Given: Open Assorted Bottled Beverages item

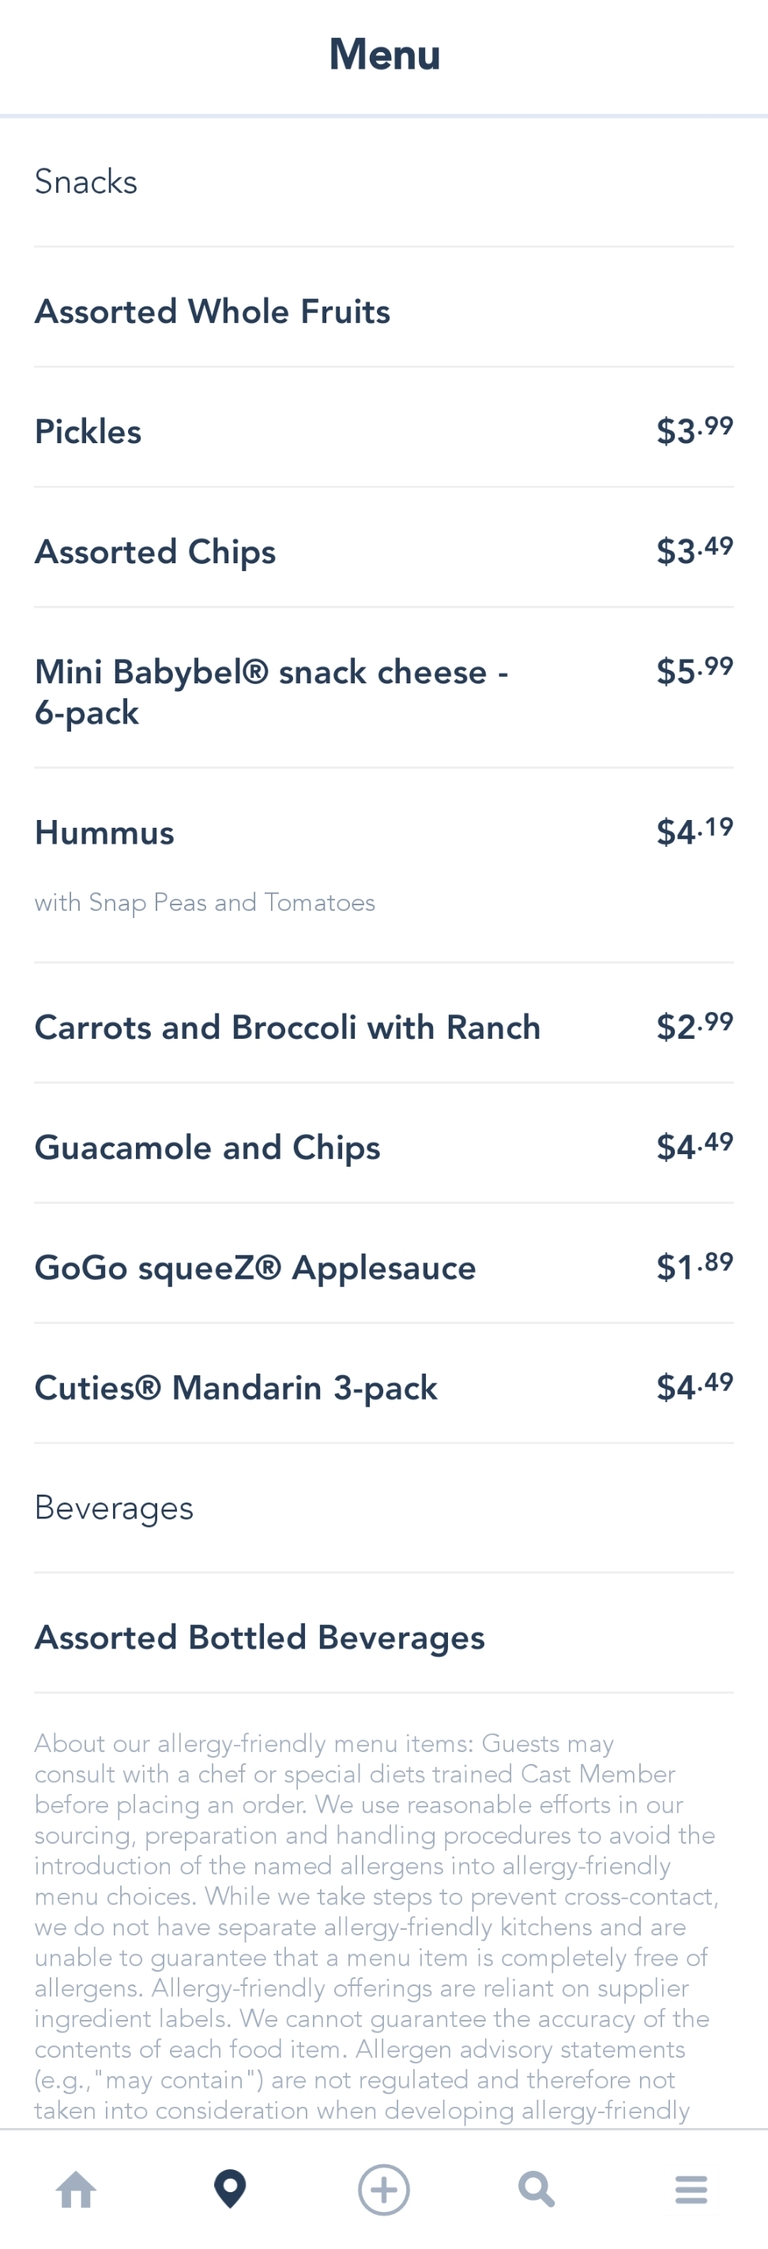Looking at the screenshot, I should (260, 1637).
